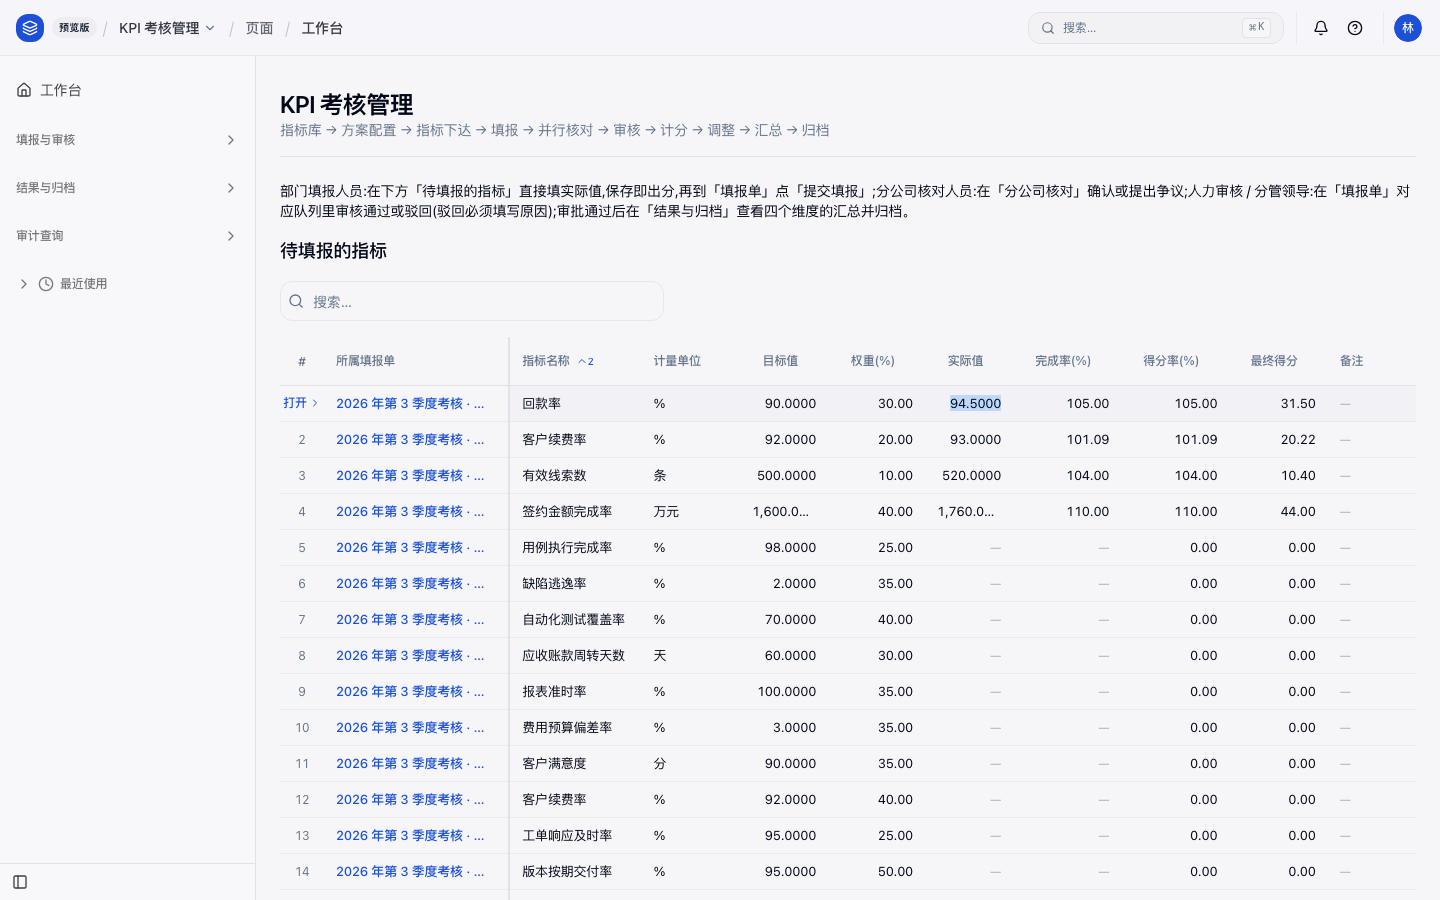Click magnifier icon in table search box
1440x900 pixels.
click(296, 301)
